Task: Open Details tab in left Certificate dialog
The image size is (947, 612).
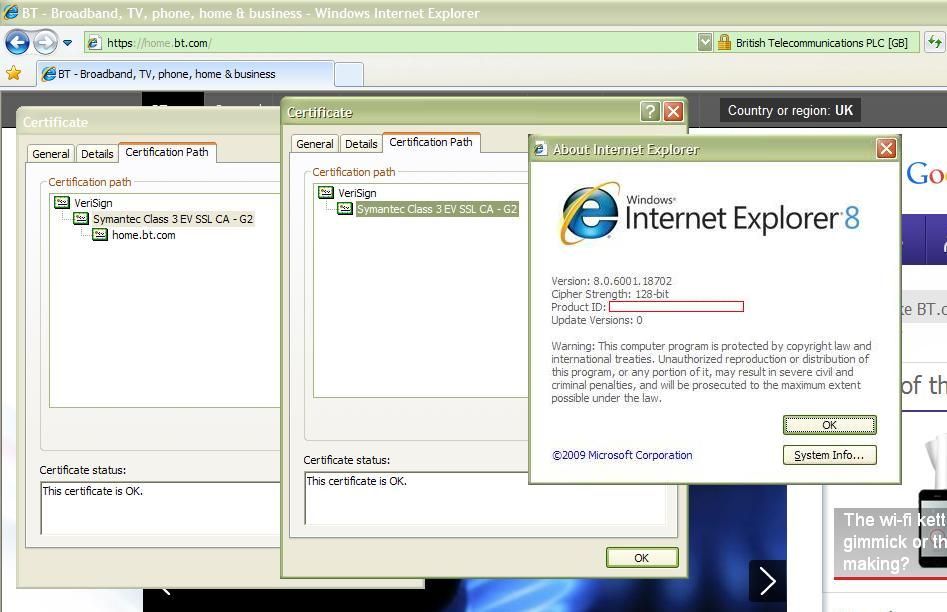Action: (x=97, y=153)
